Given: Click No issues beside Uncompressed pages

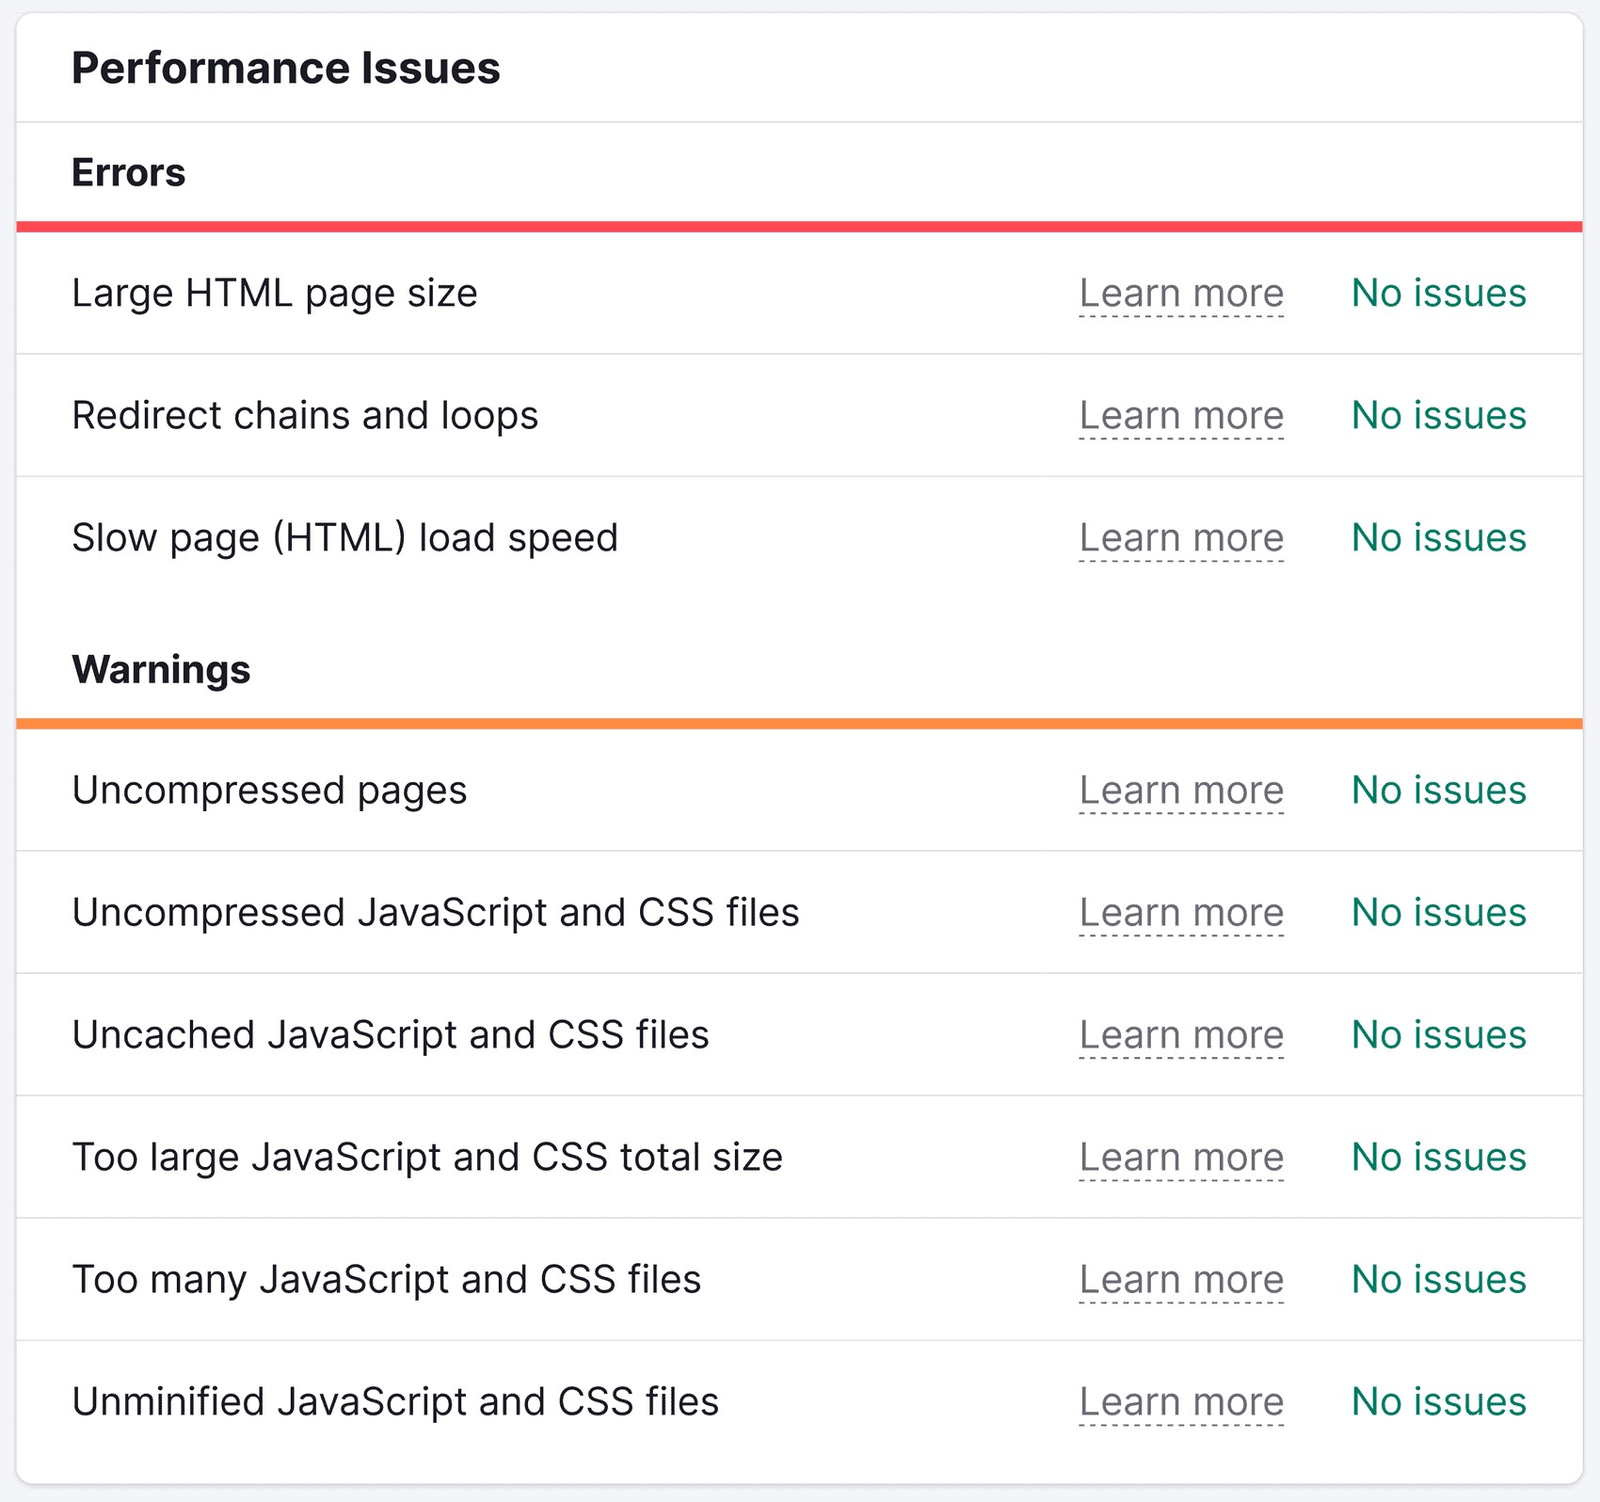Looking at the screenshot, I should click(x=1437, y=790).
